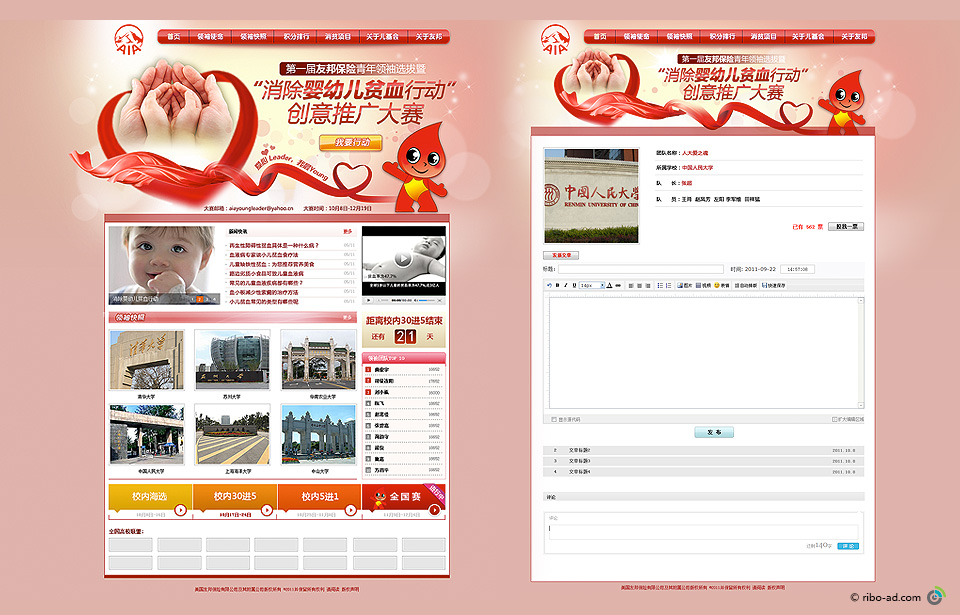Pick the font color A icon
The width and height of the screenshot is (960, 615).
click(x=610, y=285)
